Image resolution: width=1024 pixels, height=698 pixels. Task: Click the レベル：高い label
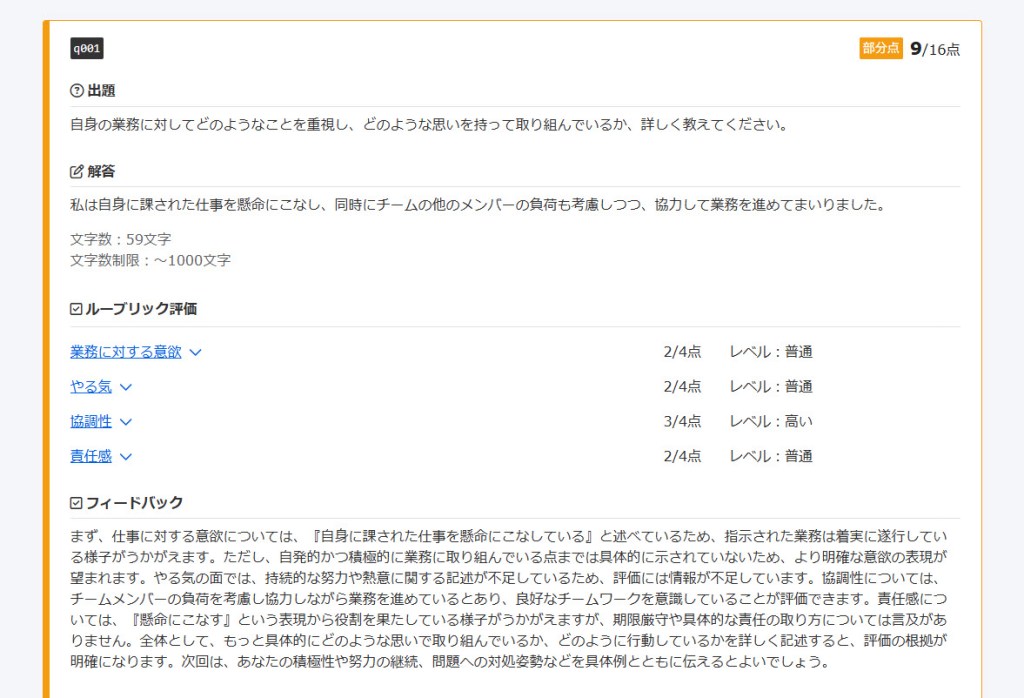[771, 422]
